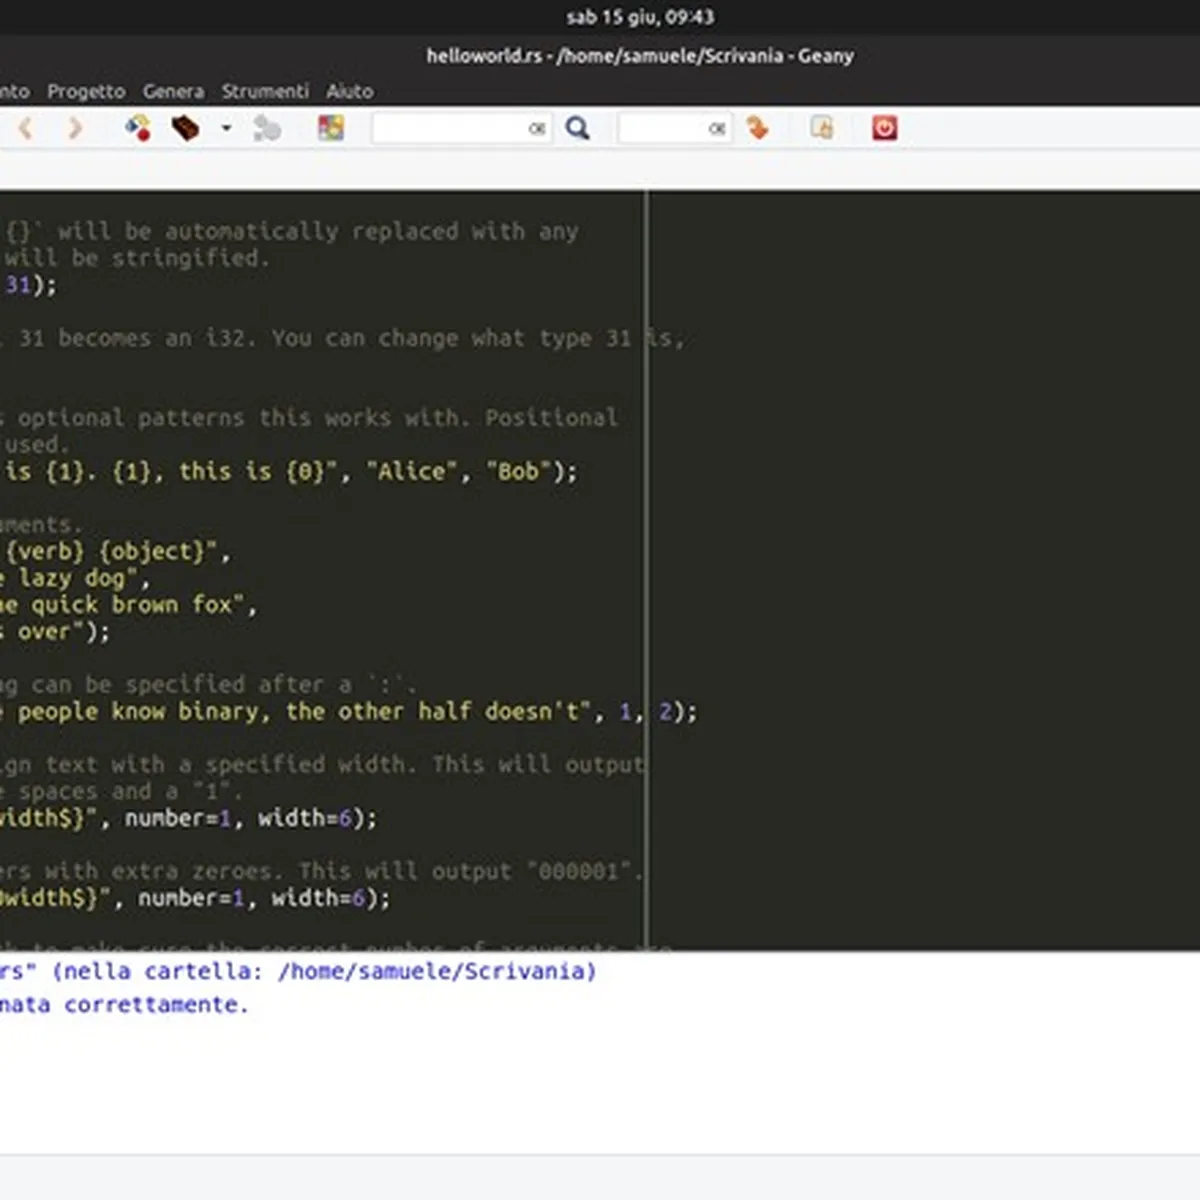This screenshot has width=1200, height=1200.
Task: Click the comment can be specified after a
Action: click(x=208, y=684)
